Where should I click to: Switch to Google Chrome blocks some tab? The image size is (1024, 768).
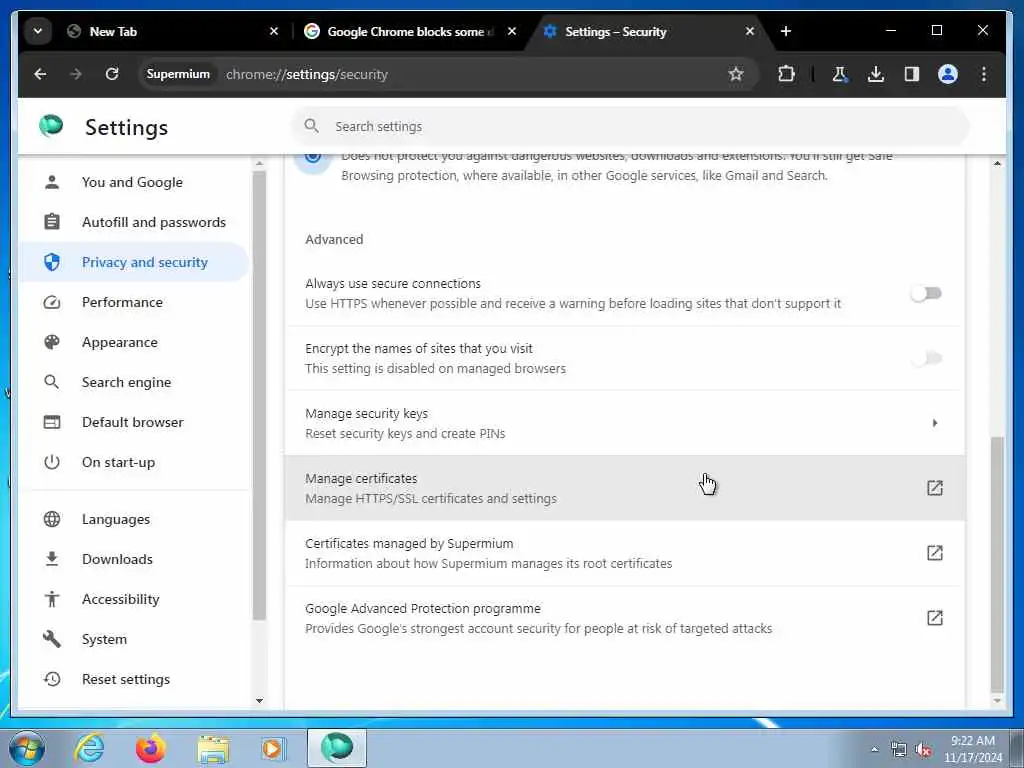coord(409,31)
